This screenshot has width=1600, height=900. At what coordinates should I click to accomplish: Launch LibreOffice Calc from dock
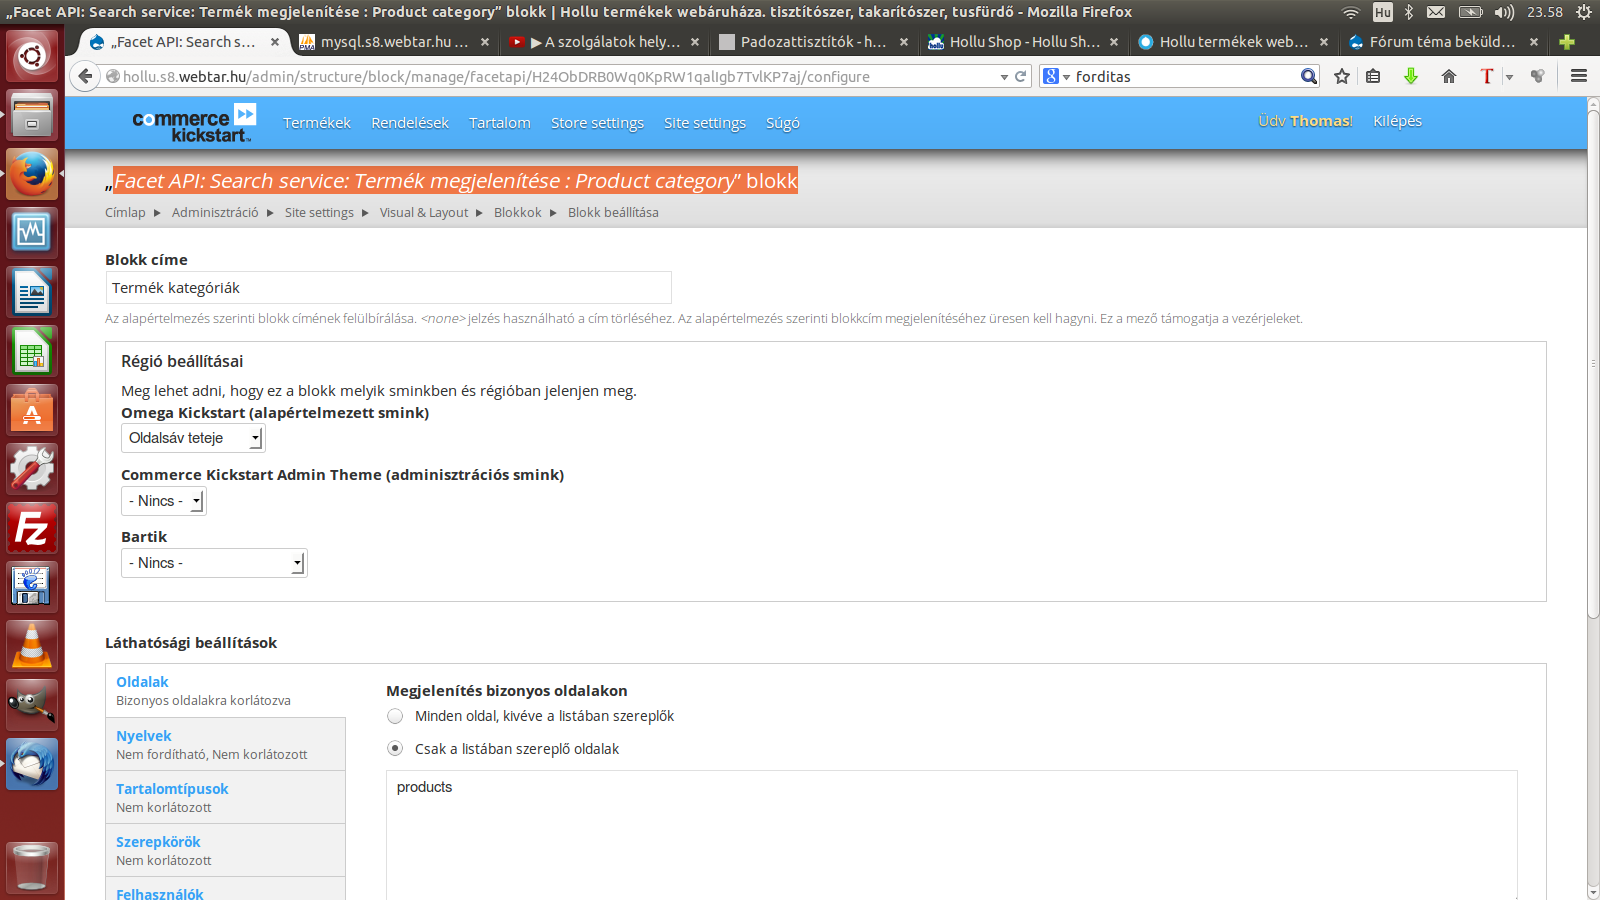[32, 351]
